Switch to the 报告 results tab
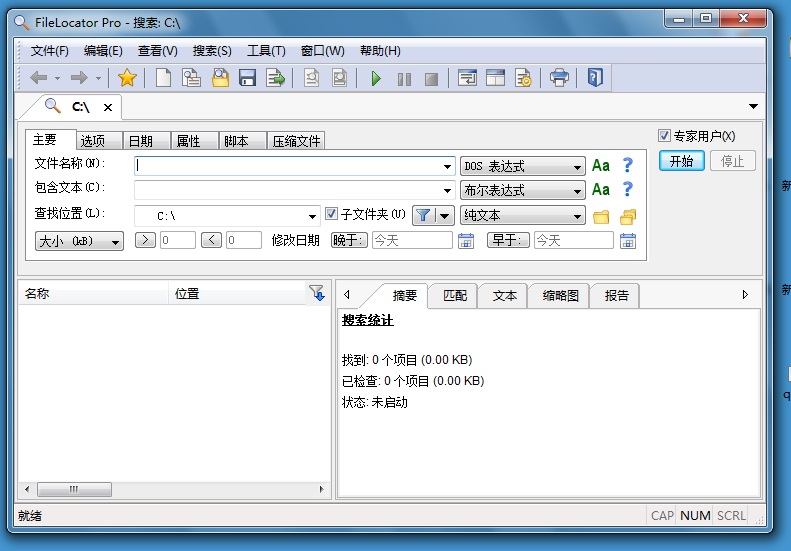Image resolution: width=791 pixels, height=551 pixels. click(616, 296)
